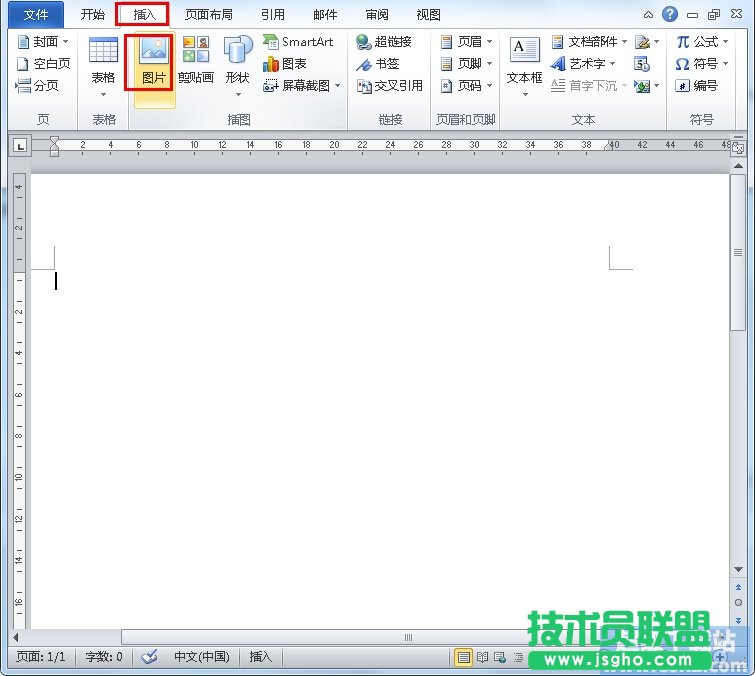Screen dimensions: 755x676
Task: Open the 符号 (Symbol) menu
Action: point(702,64)
